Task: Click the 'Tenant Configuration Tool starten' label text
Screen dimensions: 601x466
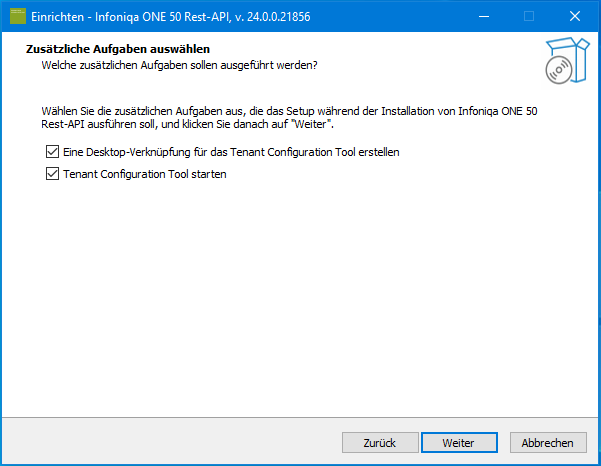Action: coord(145,174)
